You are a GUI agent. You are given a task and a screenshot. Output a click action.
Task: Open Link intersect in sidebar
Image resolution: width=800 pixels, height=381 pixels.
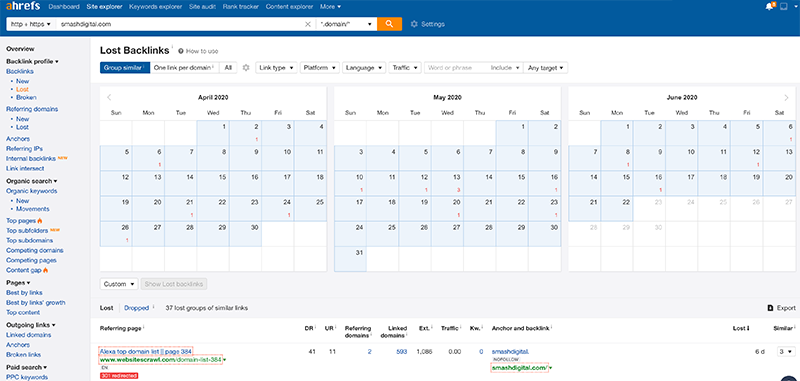25,168
